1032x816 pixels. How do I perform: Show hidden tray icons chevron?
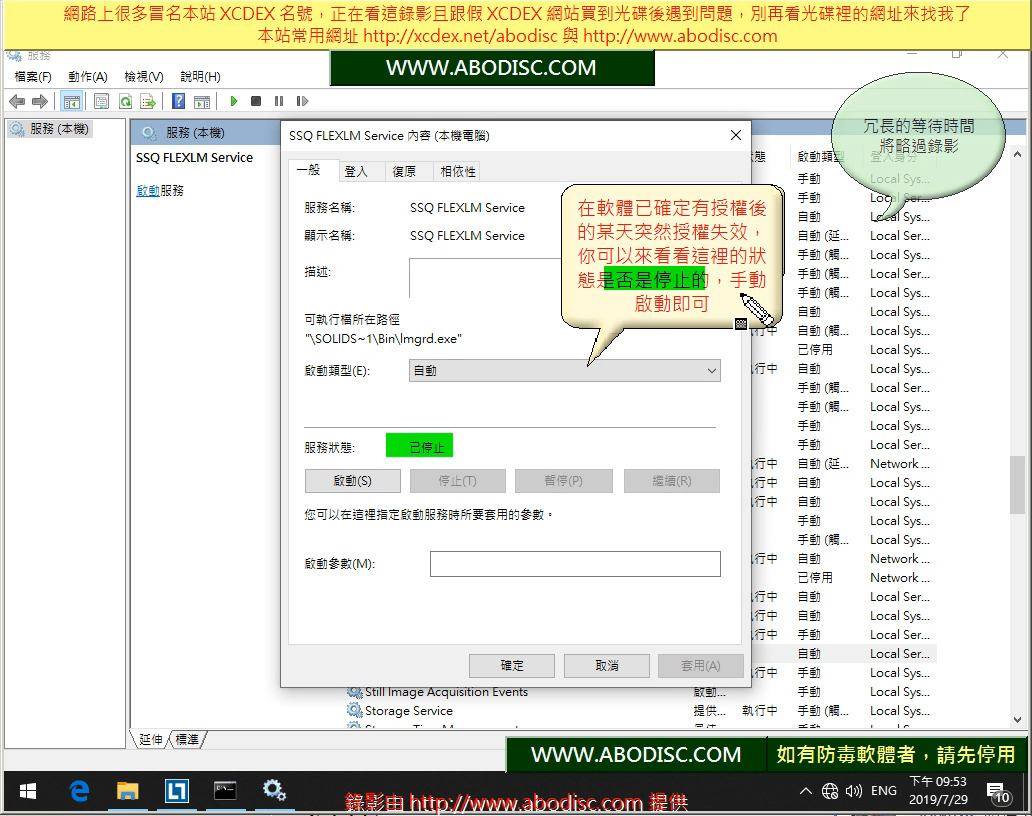pyautogui.click(x=806, y=791)
